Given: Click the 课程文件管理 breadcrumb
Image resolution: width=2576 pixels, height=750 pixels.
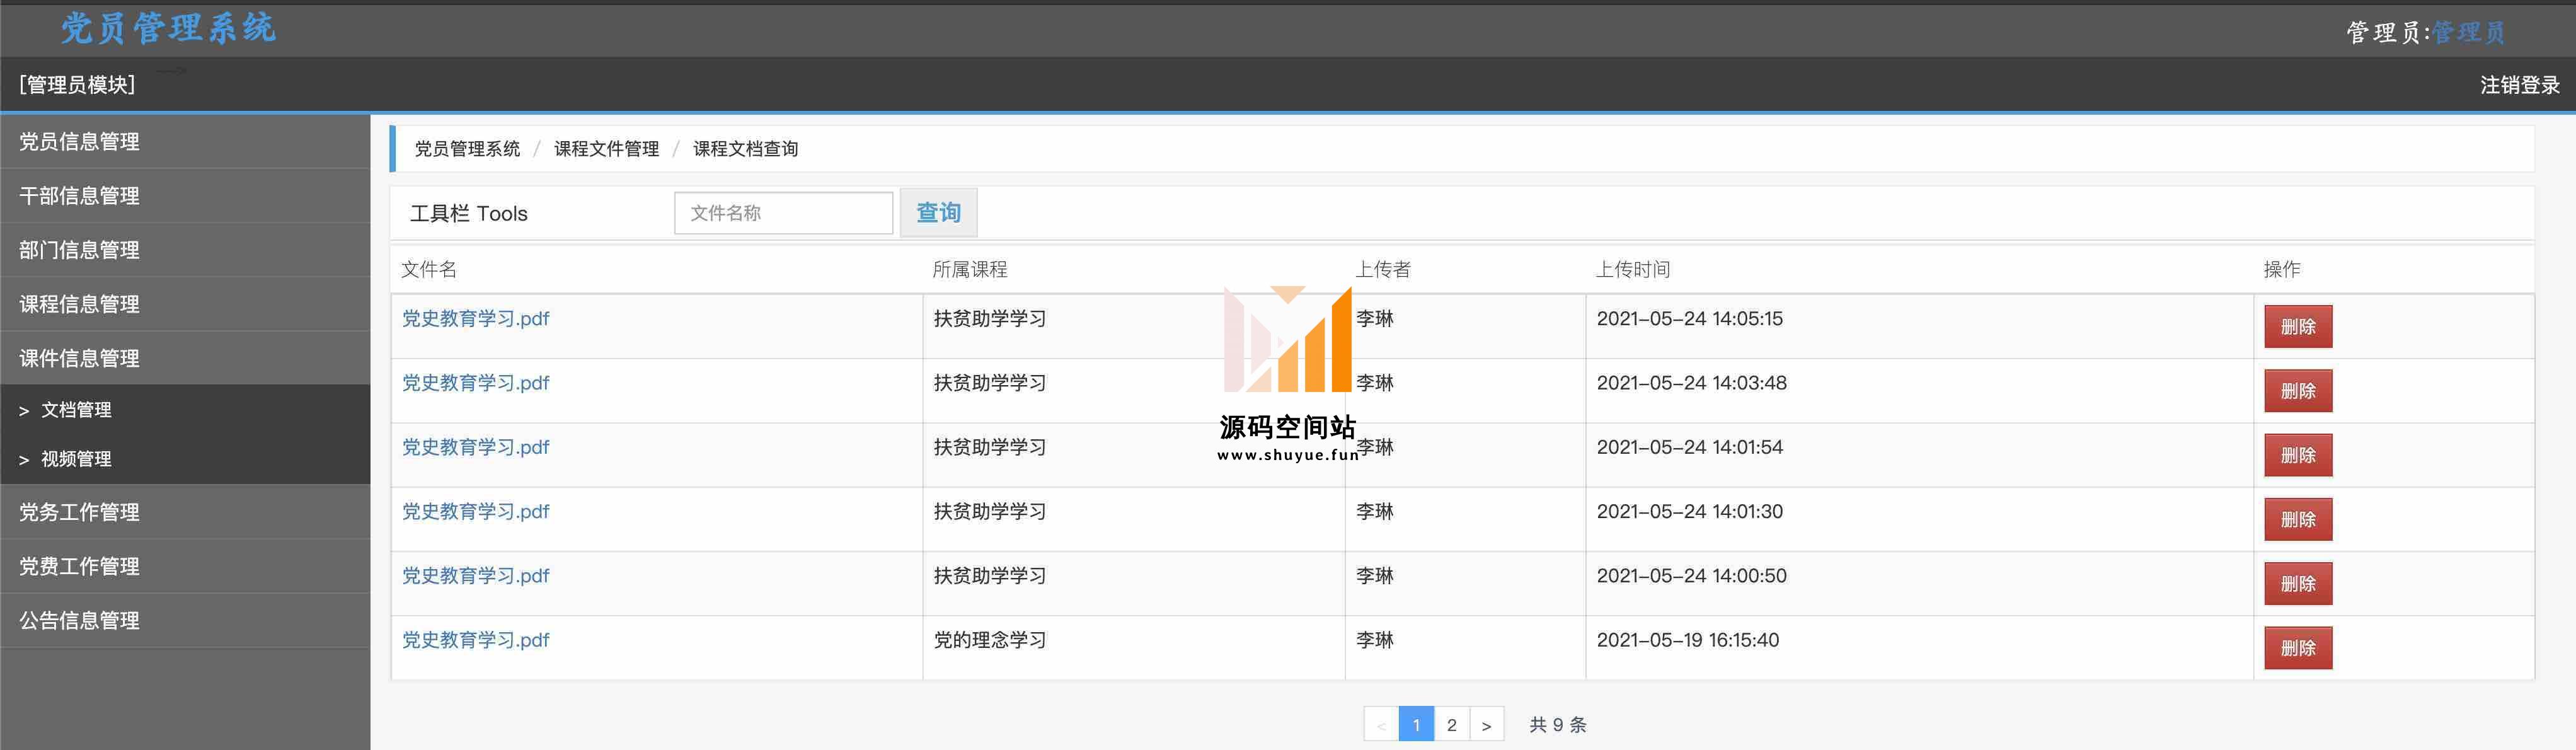Looking at the screenshot, I should pos(606,149).
